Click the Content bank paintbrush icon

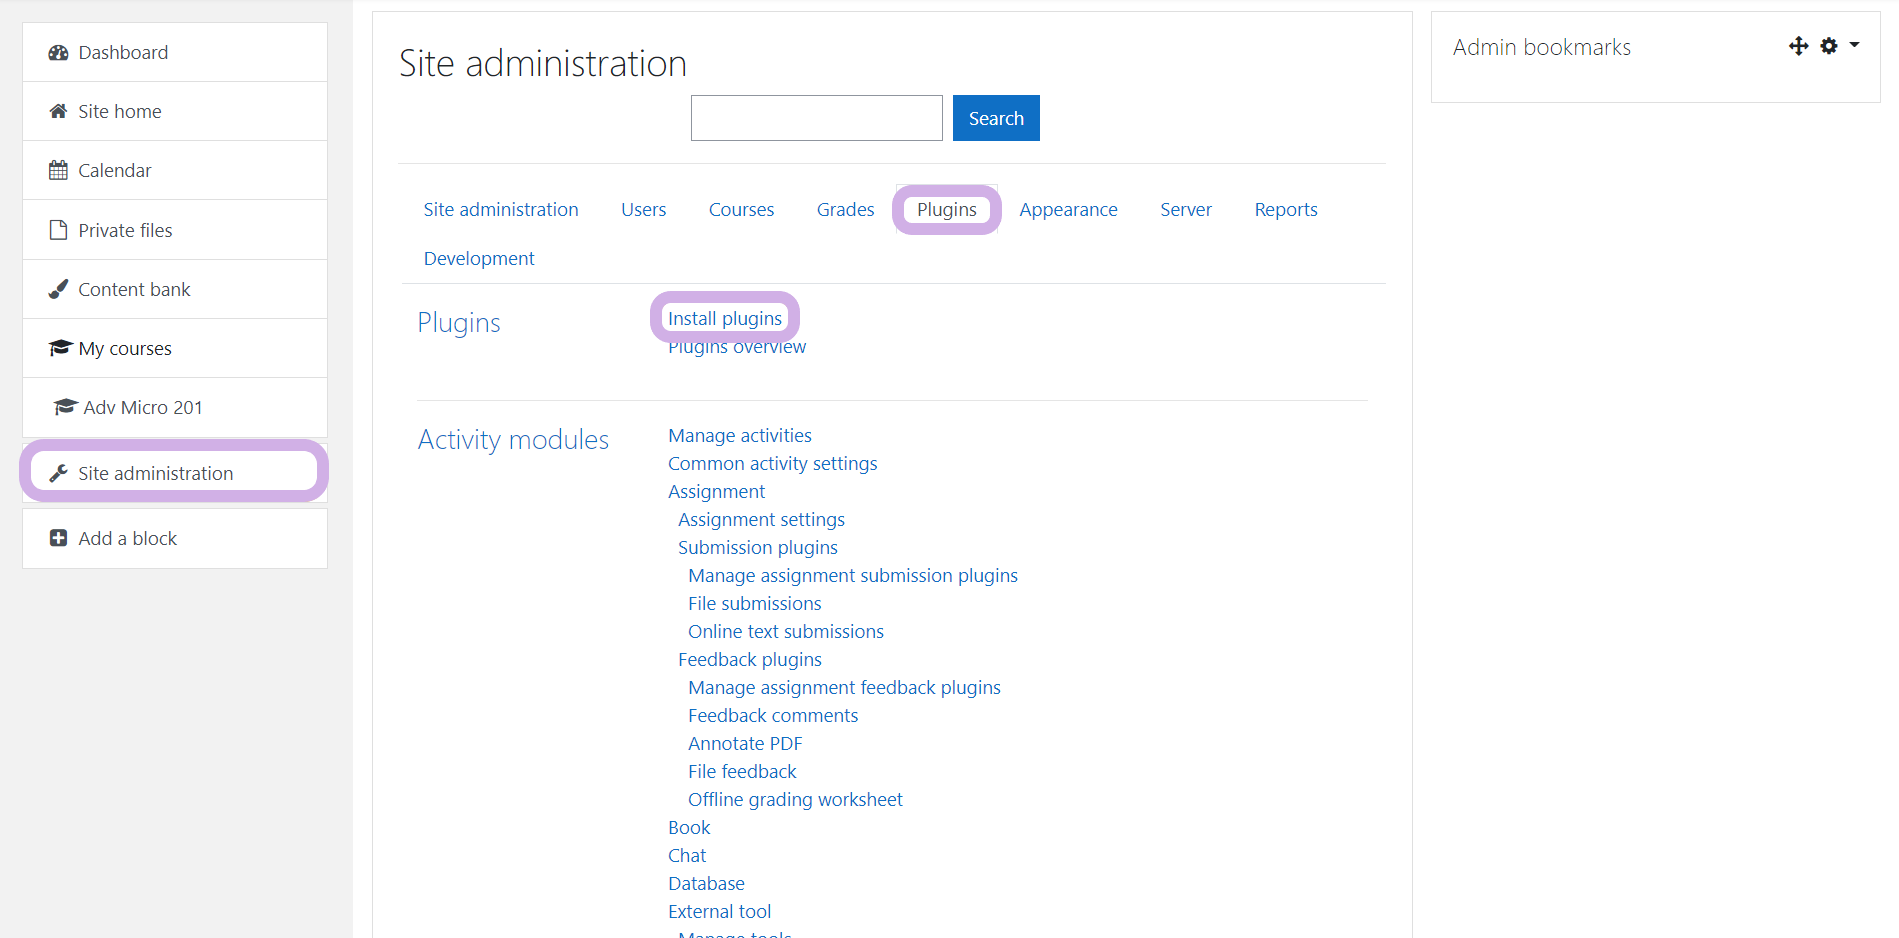[58, 290]
